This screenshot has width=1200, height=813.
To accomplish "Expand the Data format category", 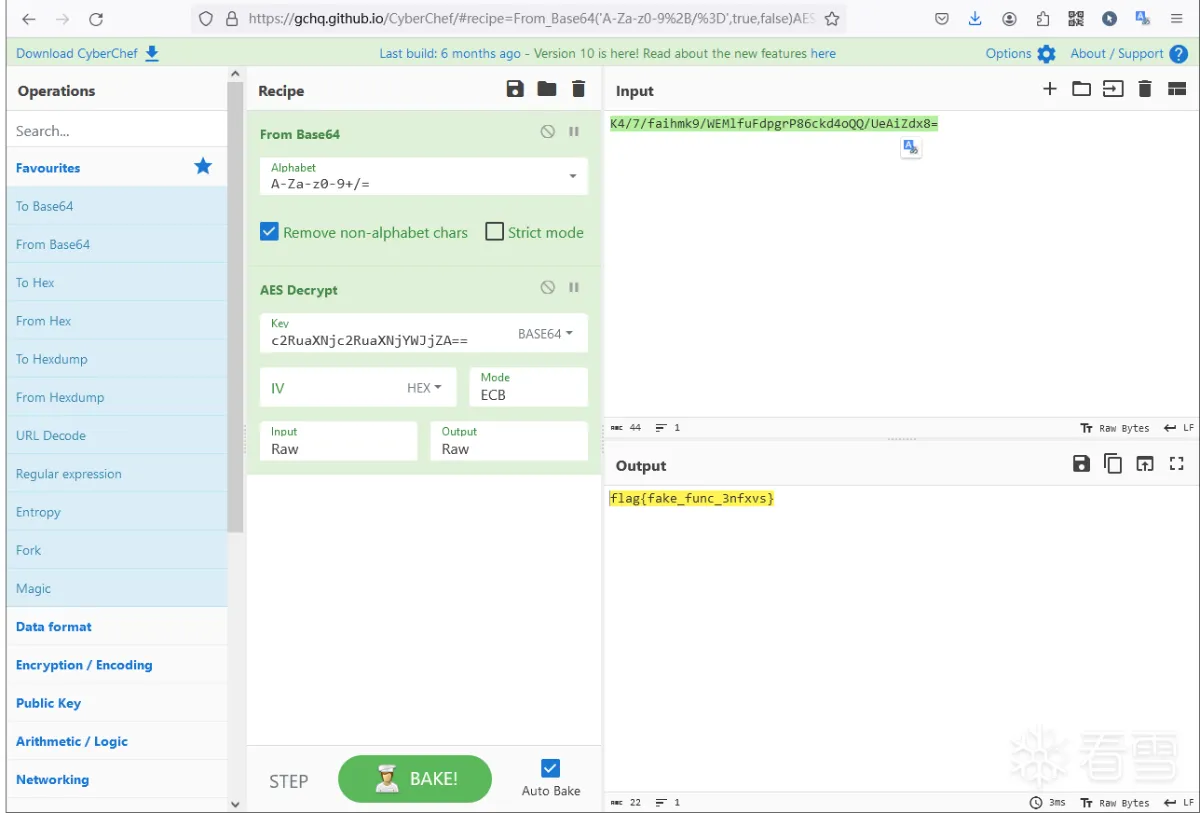I will [x=54, y=627].
